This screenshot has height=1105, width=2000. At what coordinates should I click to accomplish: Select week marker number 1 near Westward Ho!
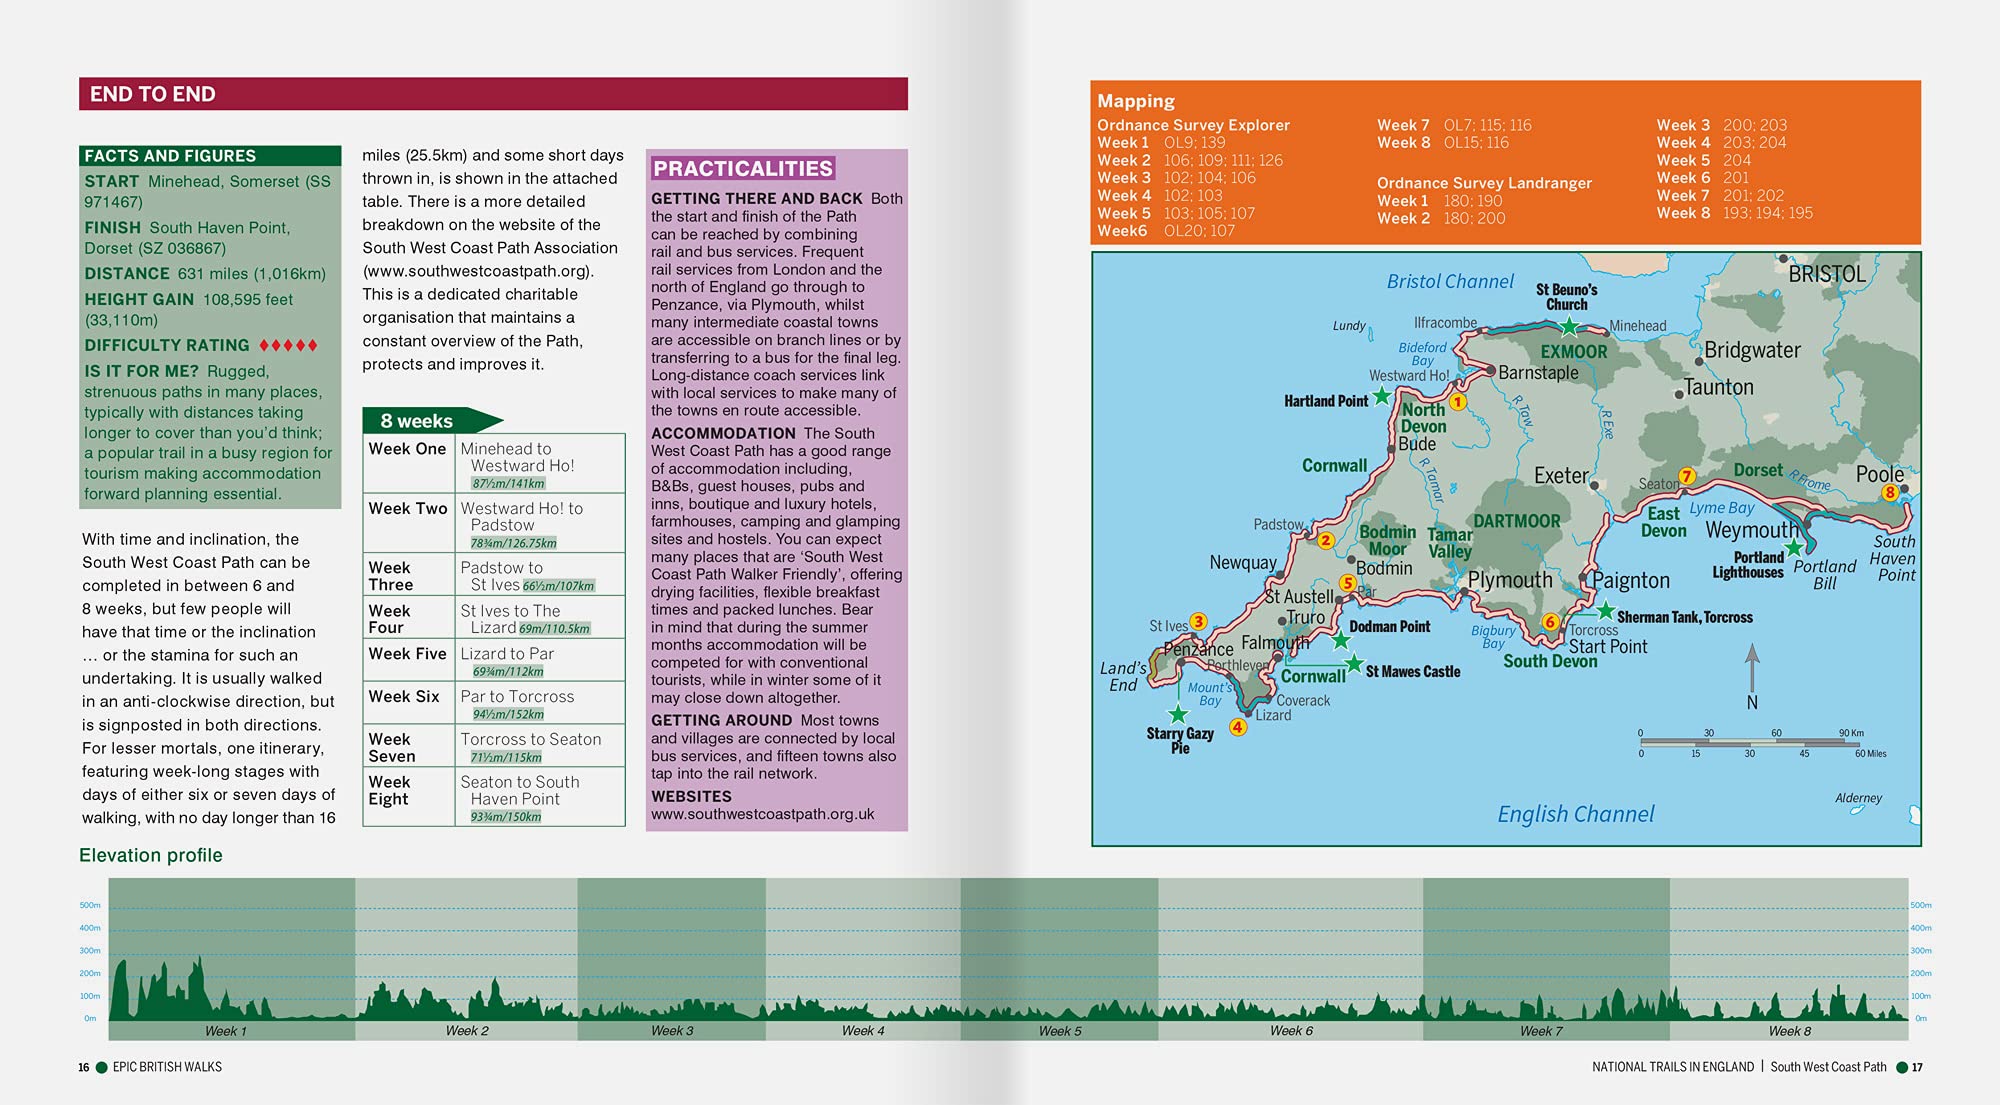pyautogui.click(x=1458, y=402)
